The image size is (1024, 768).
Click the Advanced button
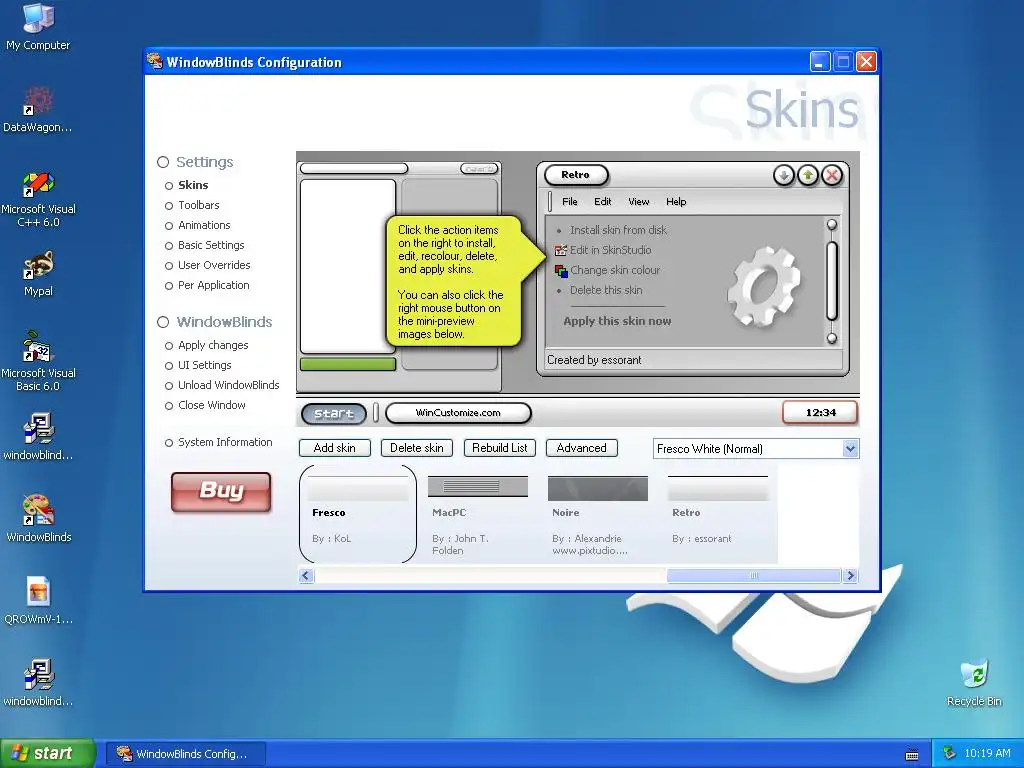(x=581, y=448)
